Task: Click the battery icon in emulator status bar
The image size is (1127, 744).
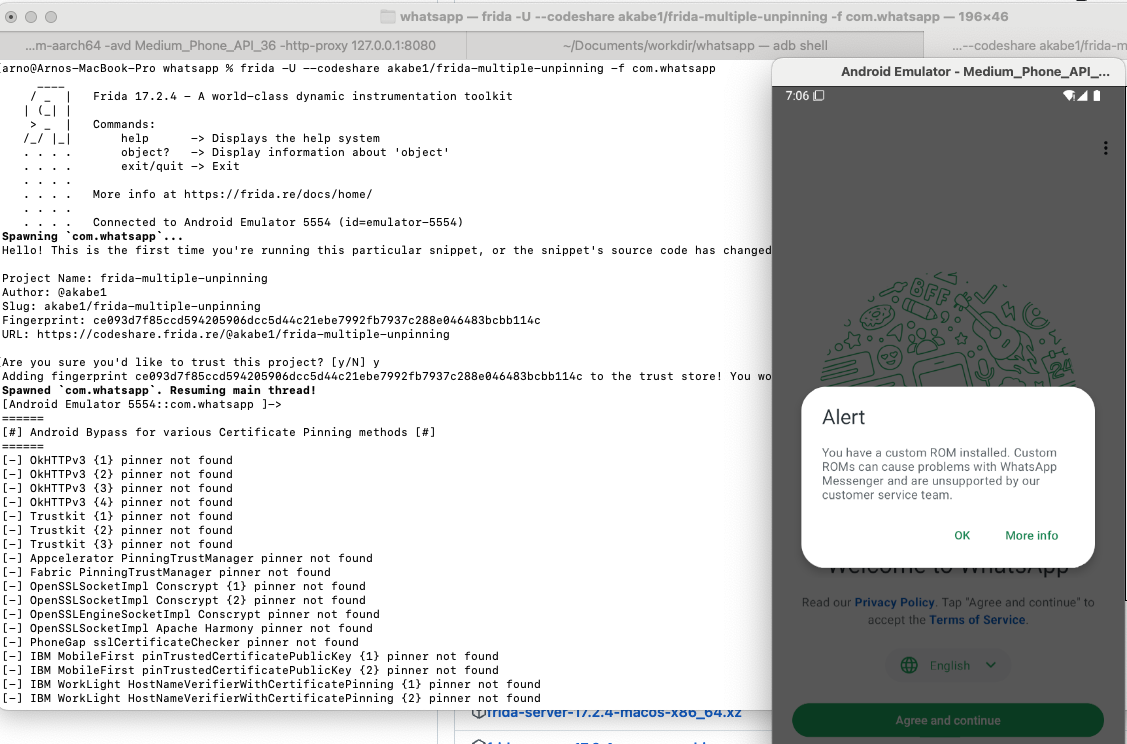Action: pos(1097,96)
